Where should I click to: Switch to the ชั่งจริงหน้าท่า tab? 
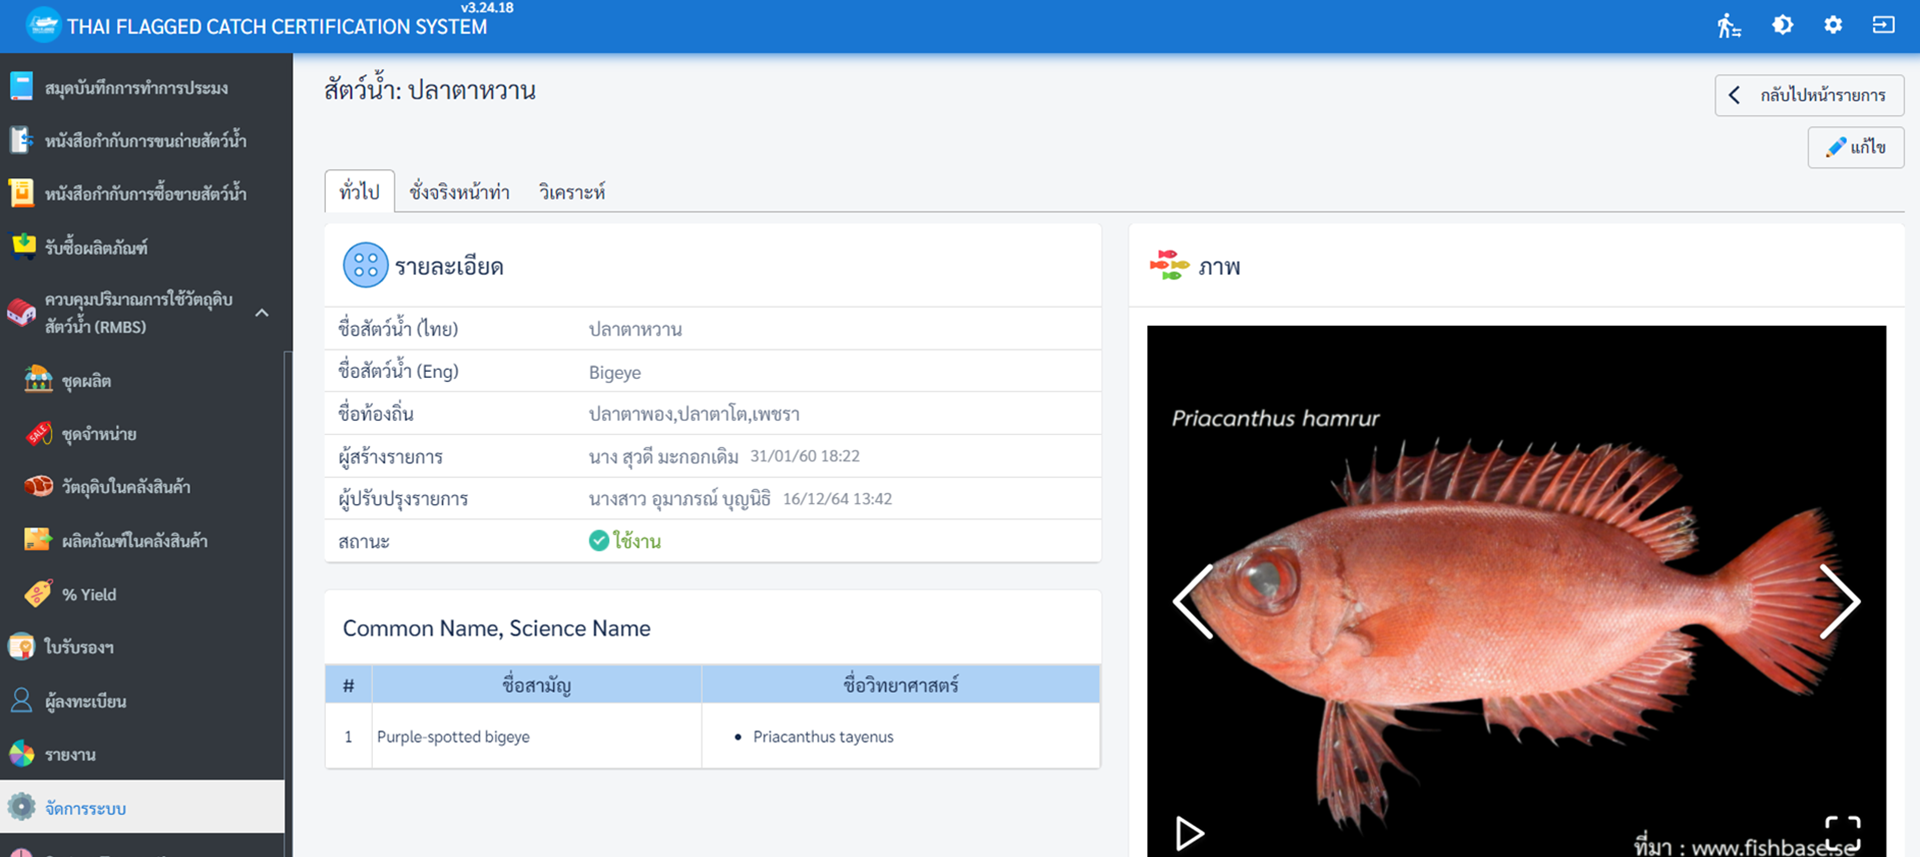[459, 192]
